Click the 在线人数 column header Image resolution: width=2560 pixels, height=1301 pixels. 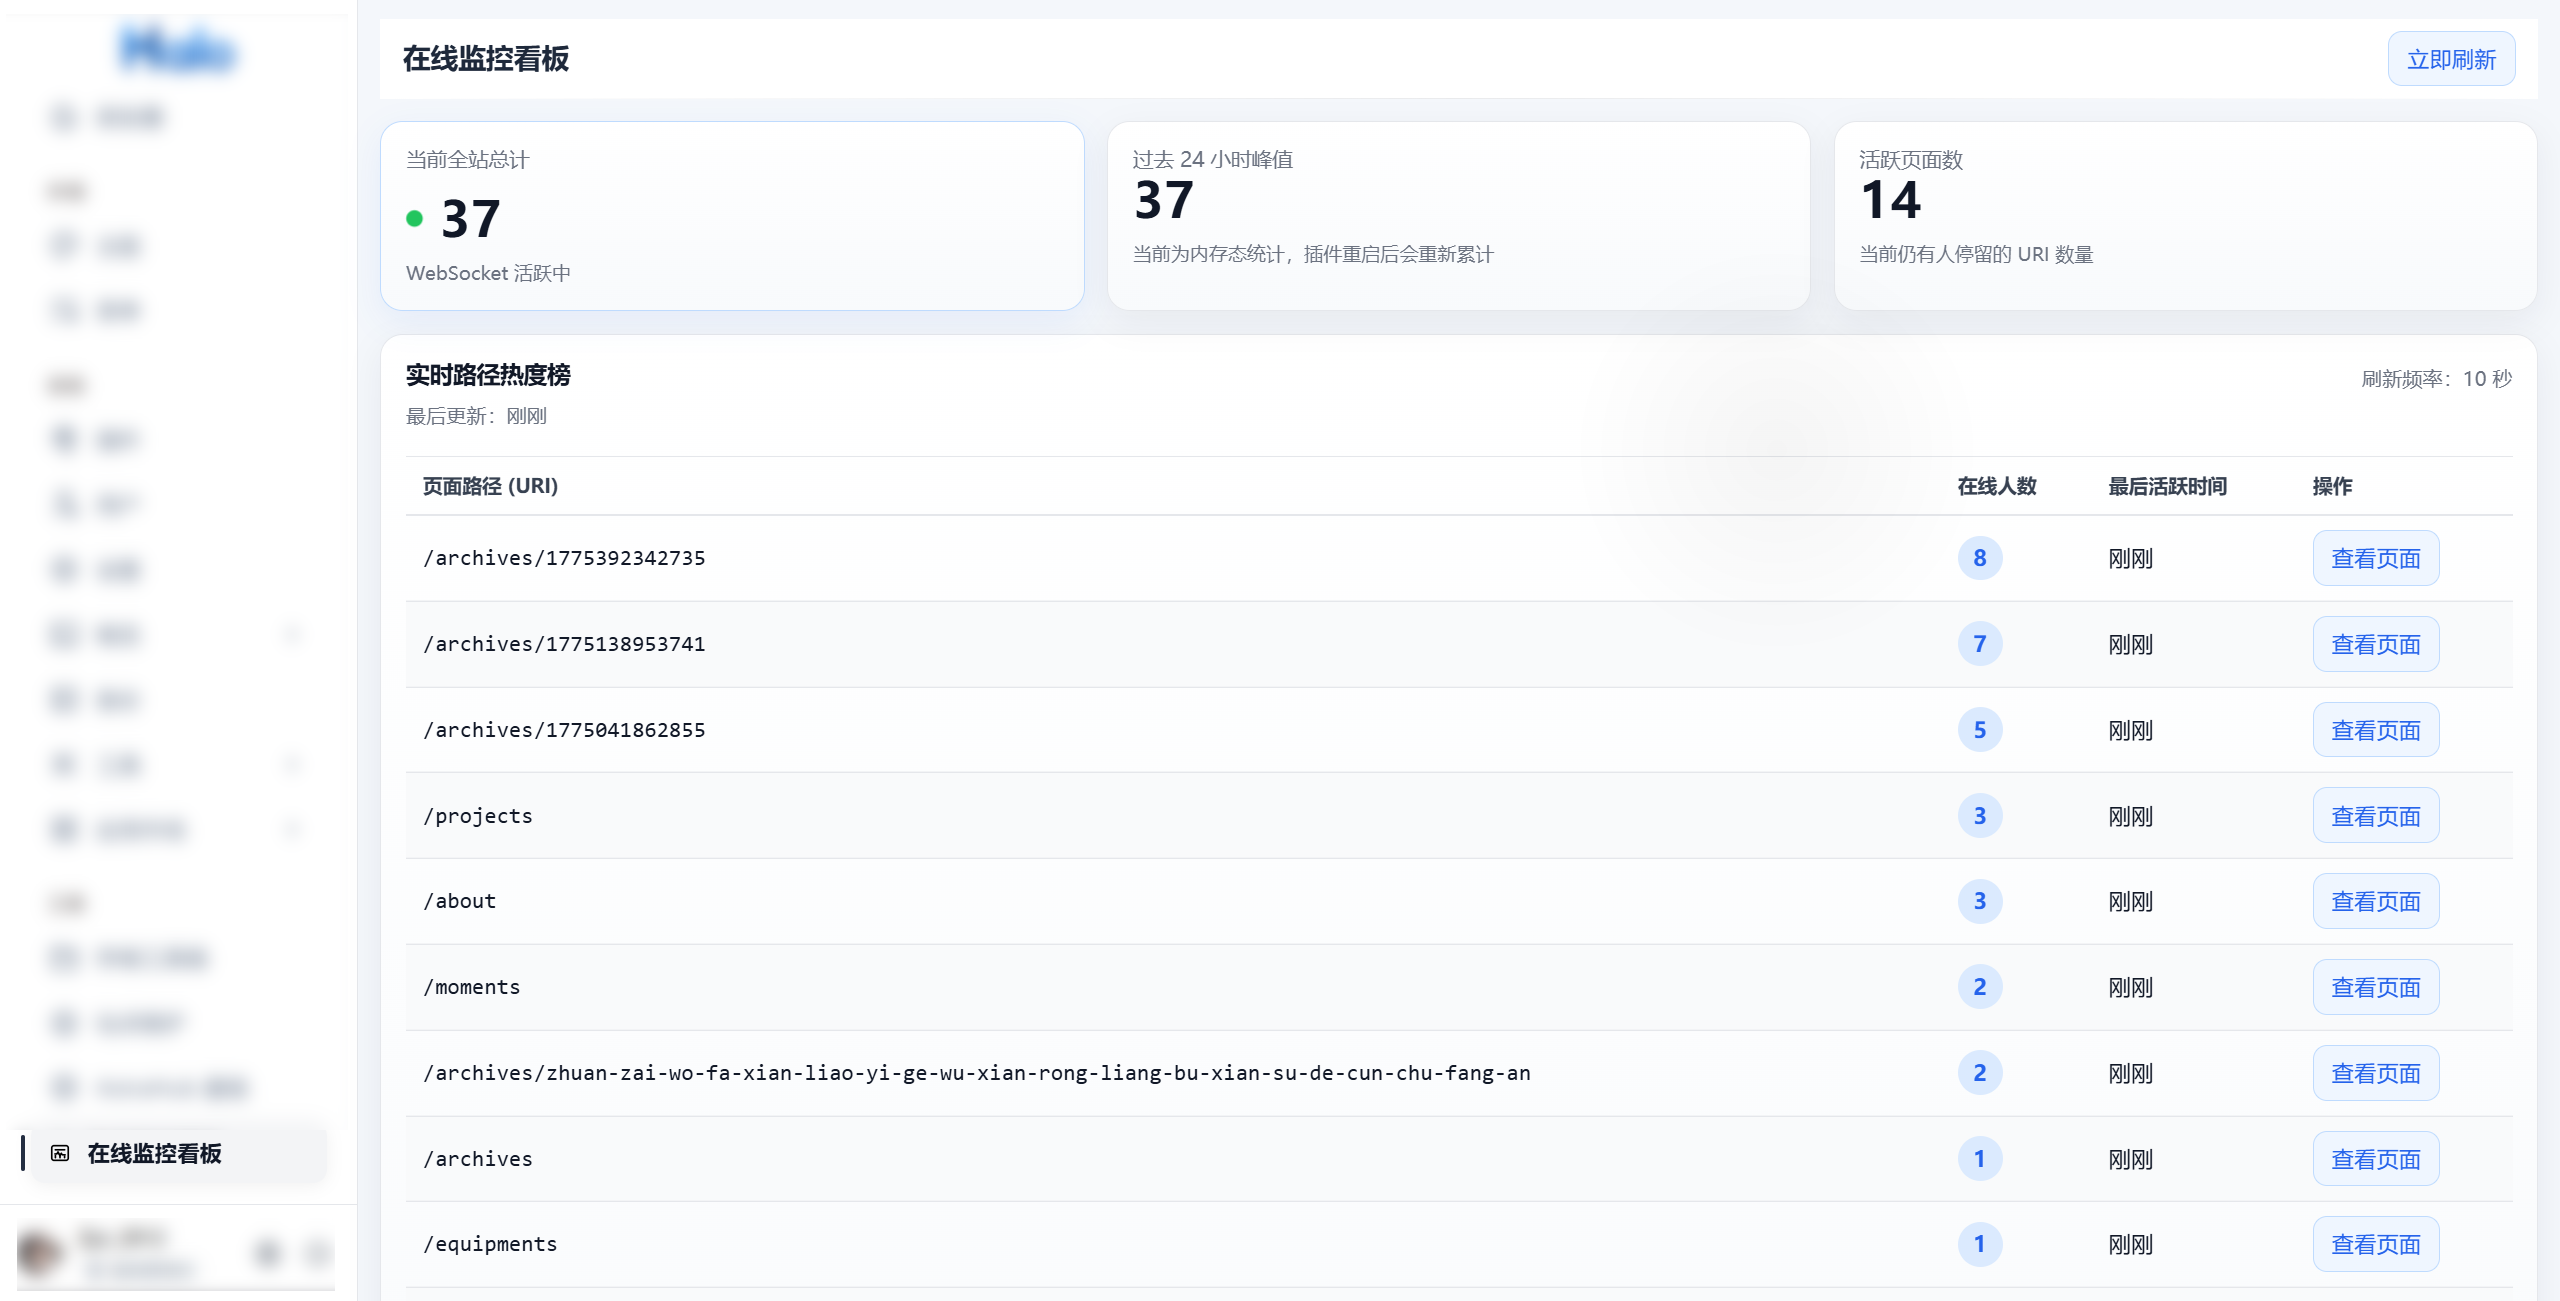click(1996, 486)
